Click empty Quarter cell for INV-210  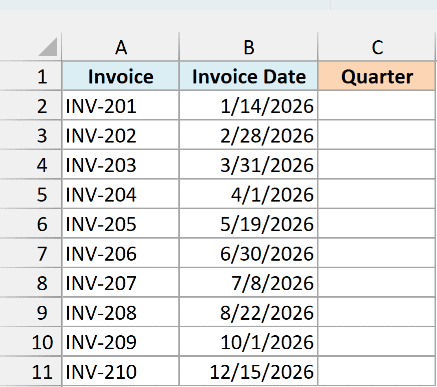click(377, 371)
